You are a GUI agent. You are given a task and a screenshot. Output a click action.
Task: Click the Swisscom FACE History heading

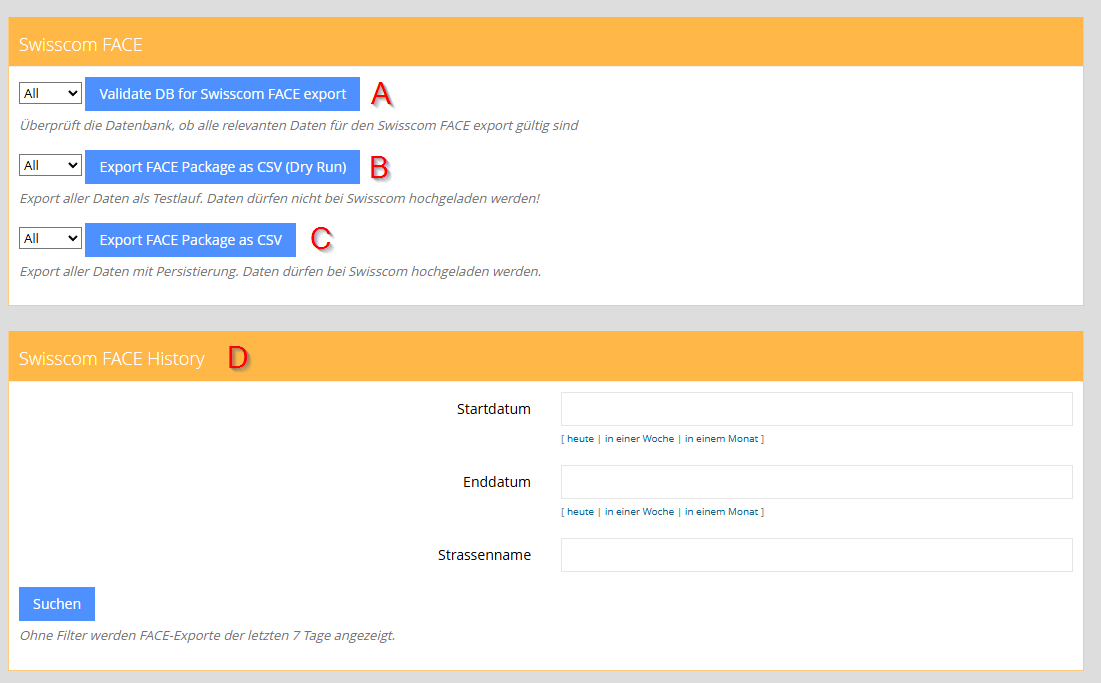(112, 359)
